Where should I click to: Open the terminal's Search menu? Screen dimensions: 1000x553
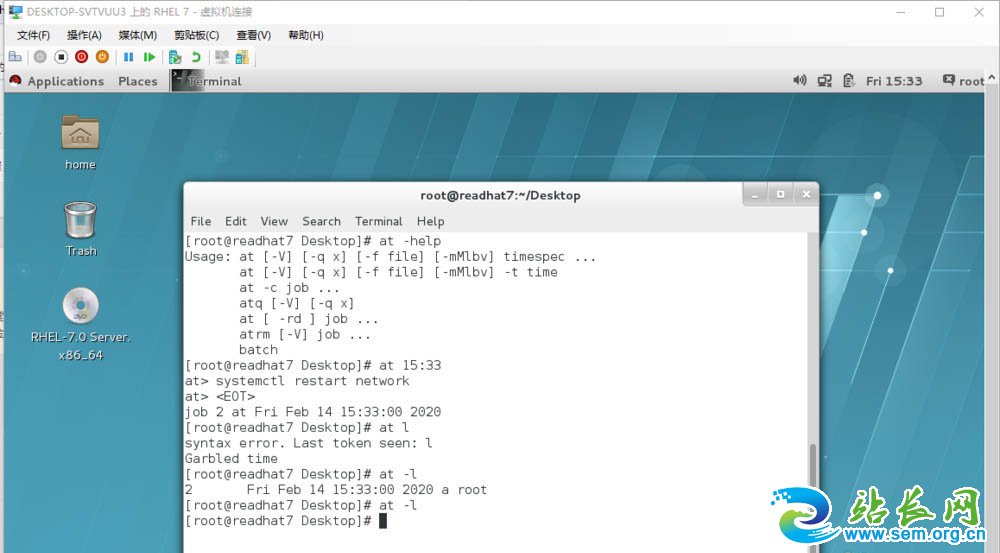point(321,221)
